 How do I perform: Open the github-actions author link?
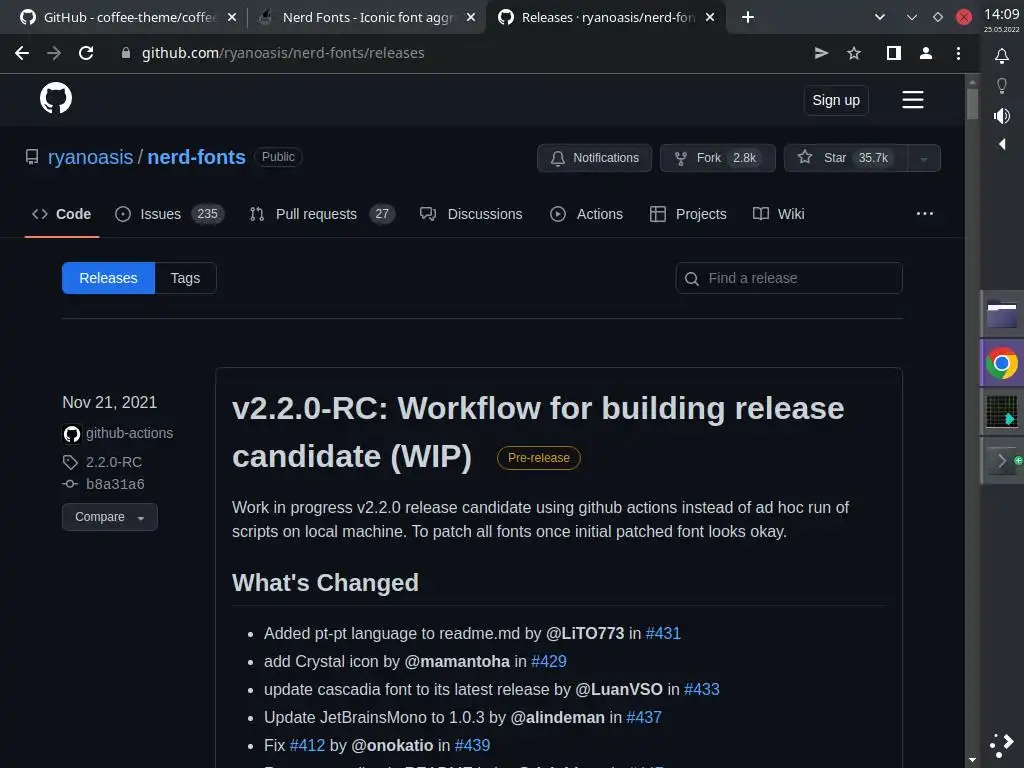tap(129, 433)
